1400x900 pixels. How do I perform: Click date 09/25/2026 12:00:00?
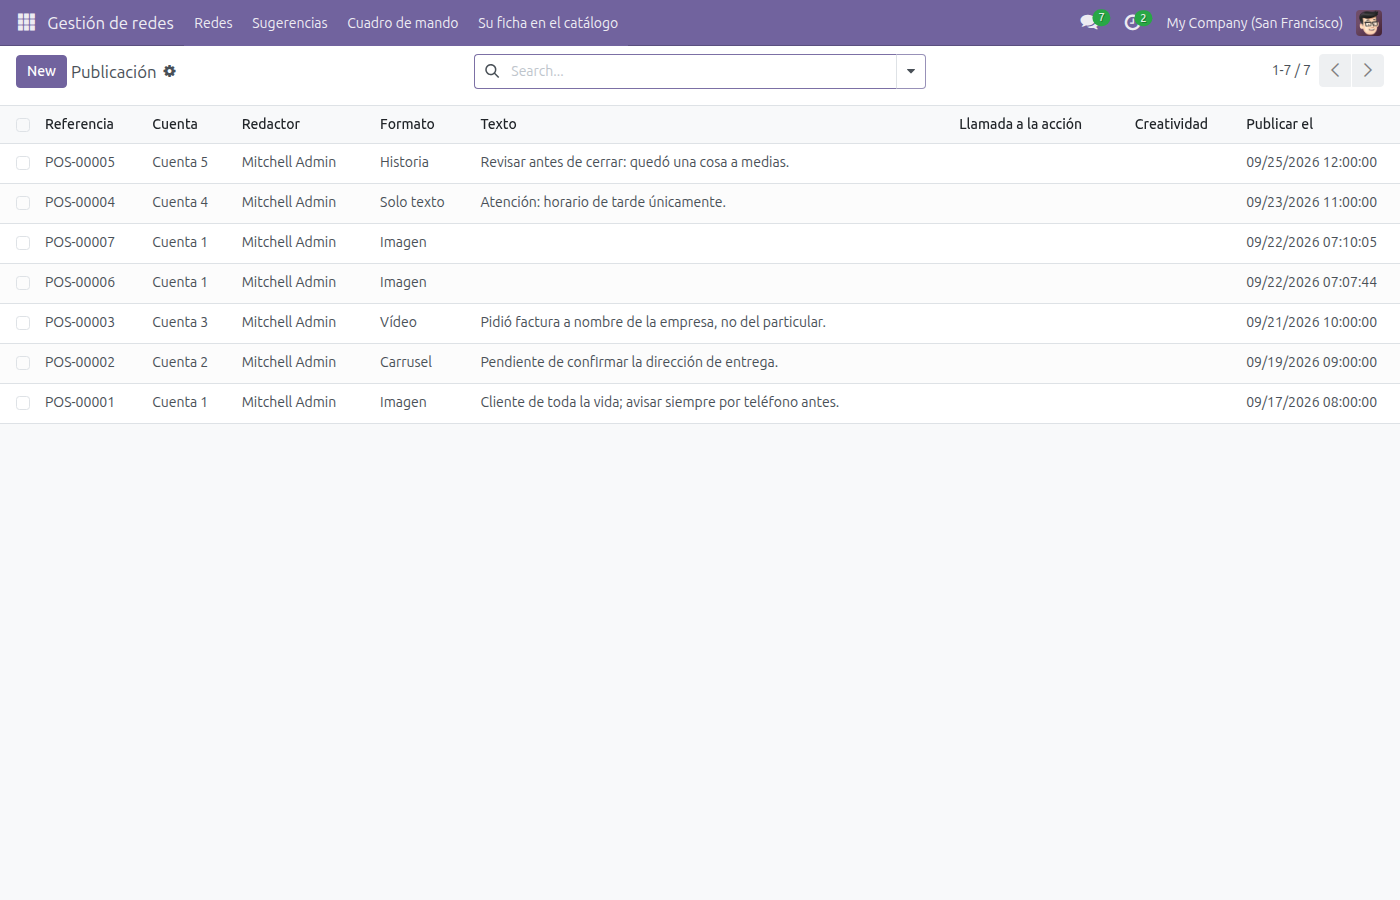[x=1311, y=162]
